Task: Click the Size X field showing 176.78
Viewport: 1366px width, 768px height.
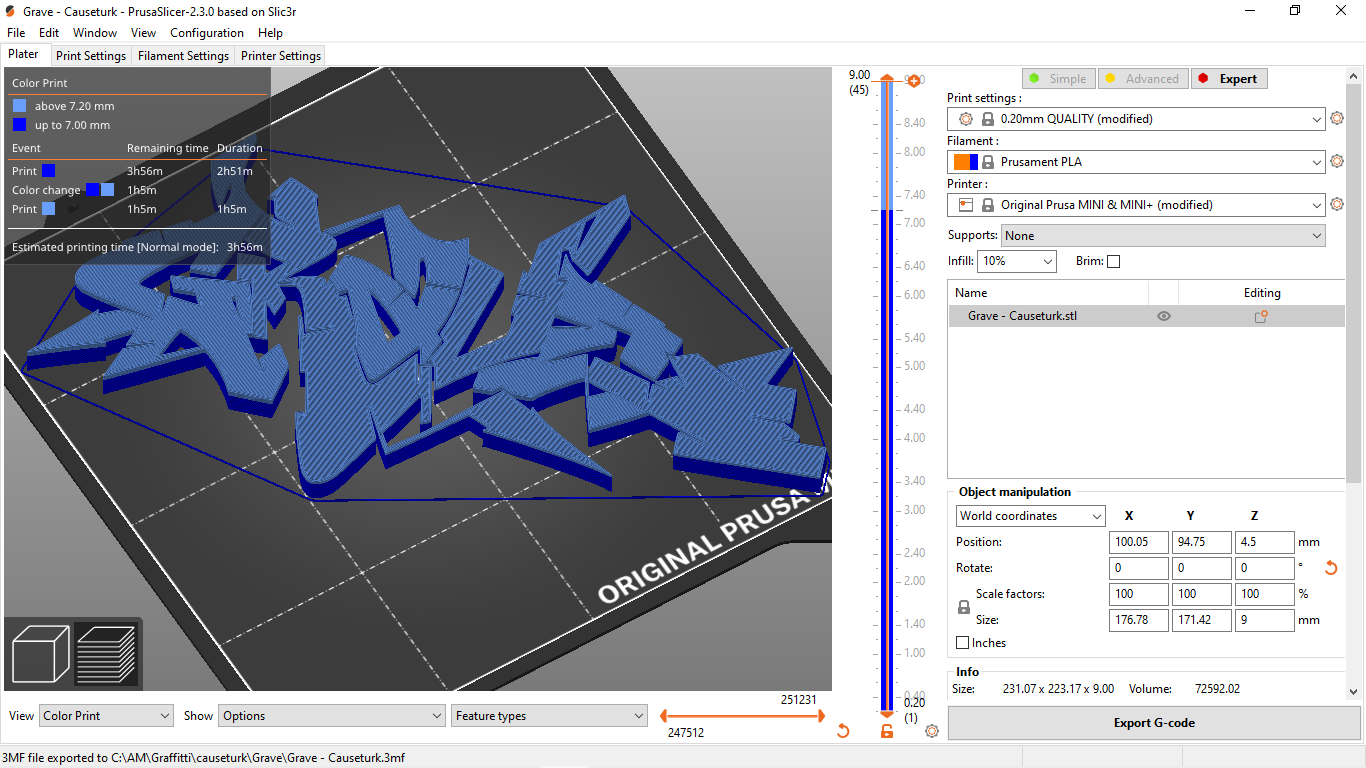Action: 1139,620
